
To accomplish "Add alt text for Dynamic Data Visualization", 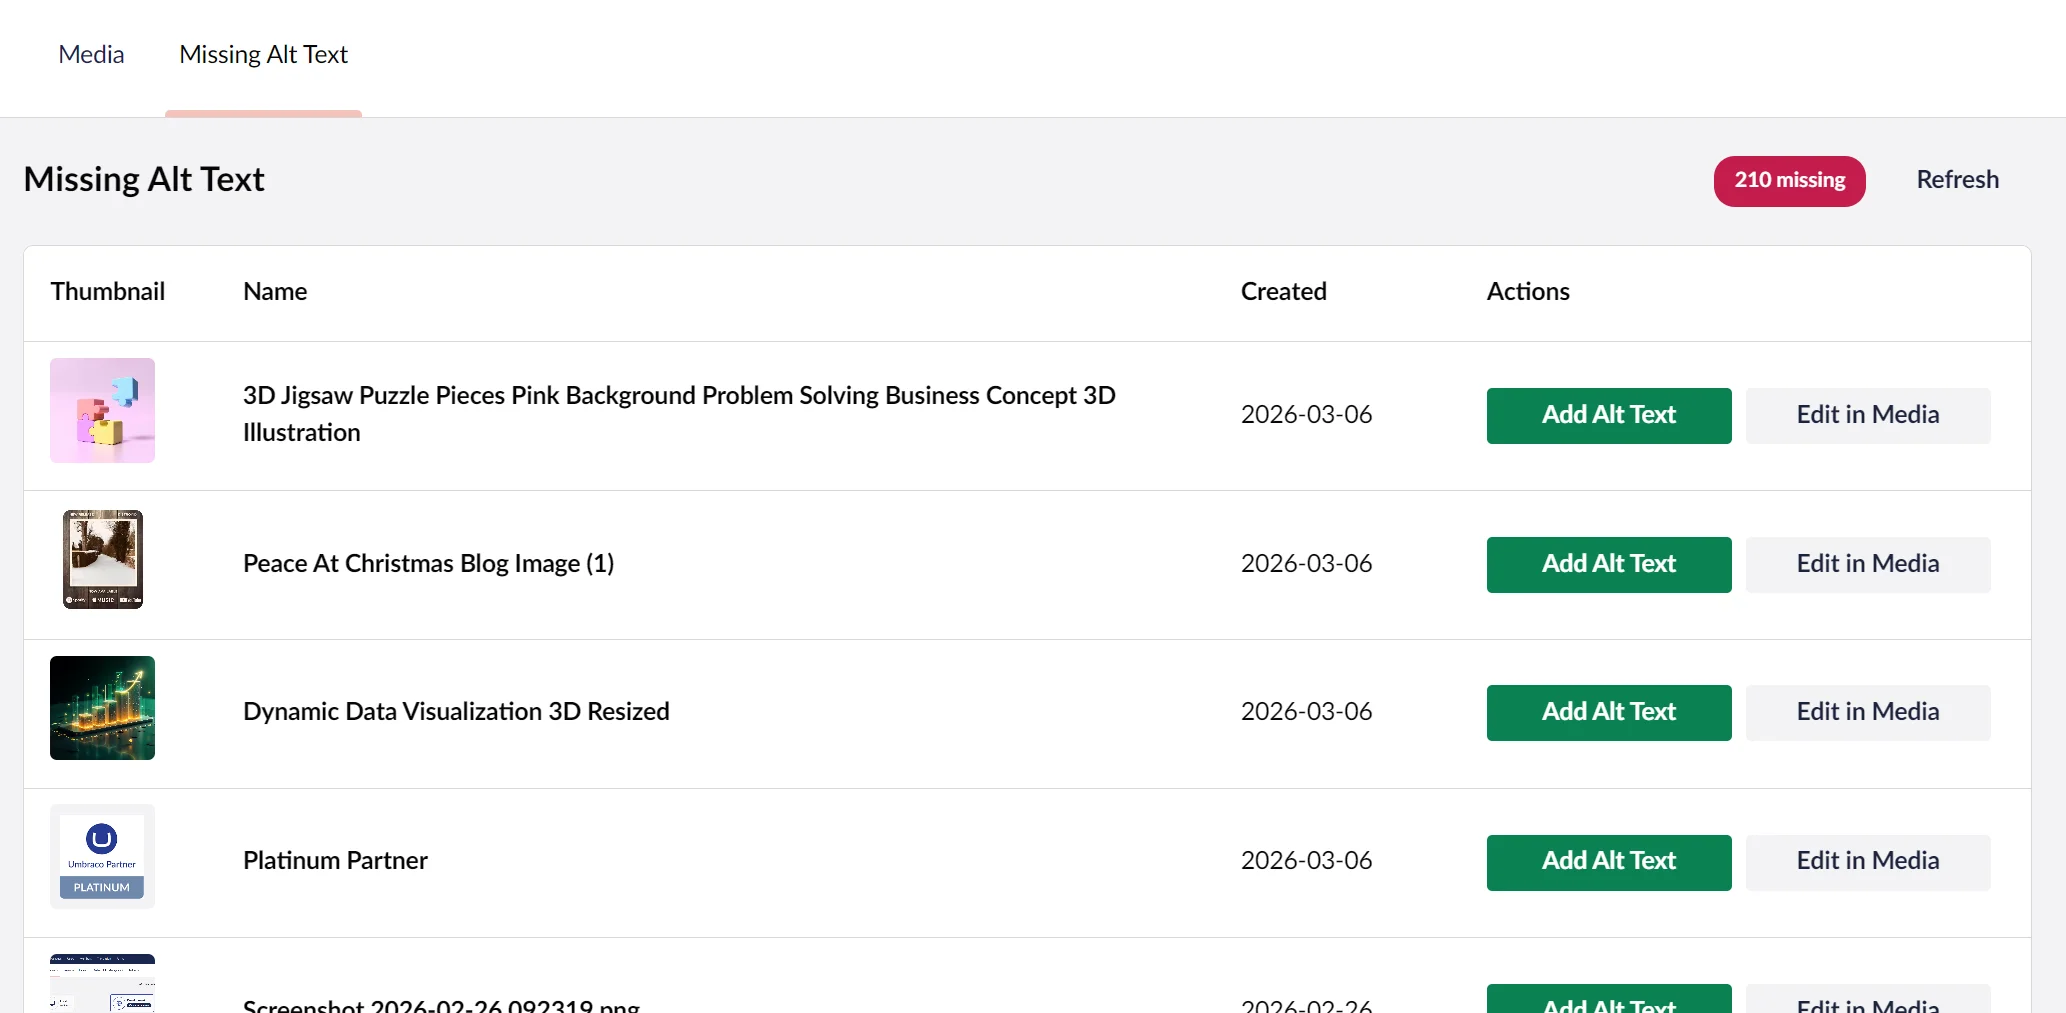I will point(1608,713).
